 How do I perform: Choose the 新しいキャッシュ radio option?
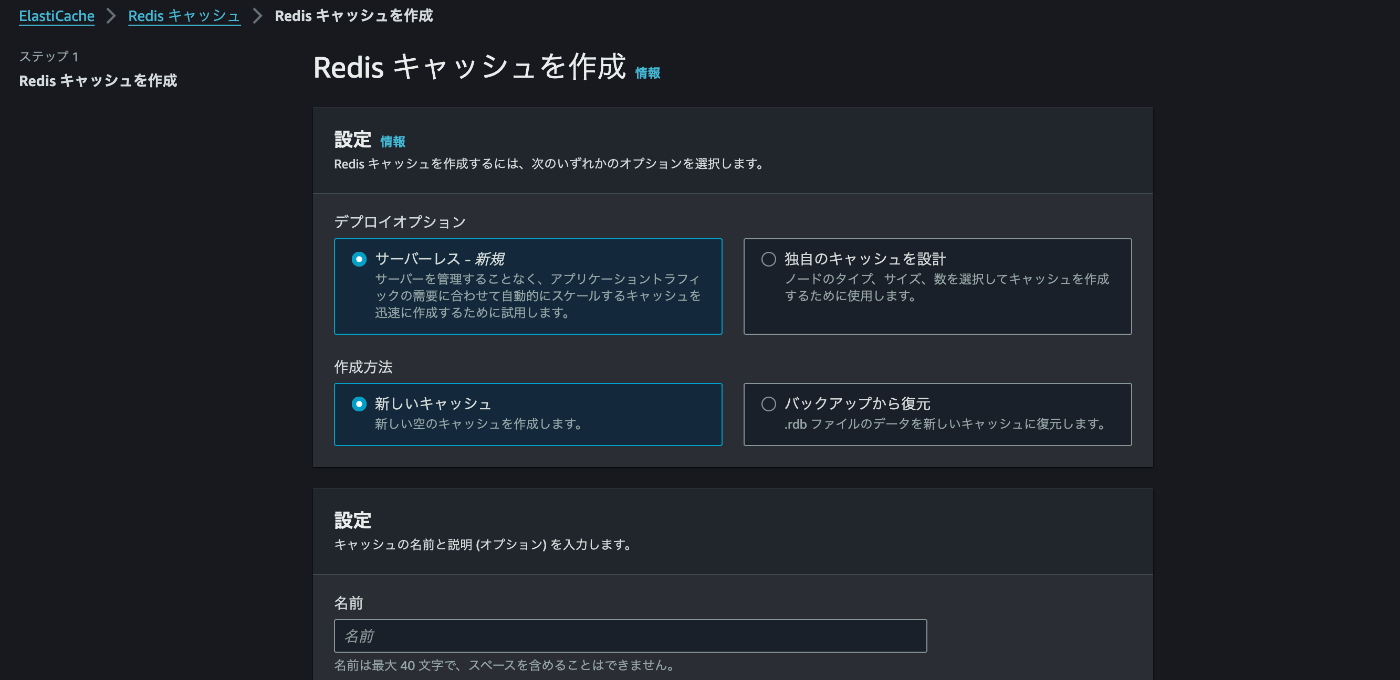pyautogui.click(x=359, y=404)
